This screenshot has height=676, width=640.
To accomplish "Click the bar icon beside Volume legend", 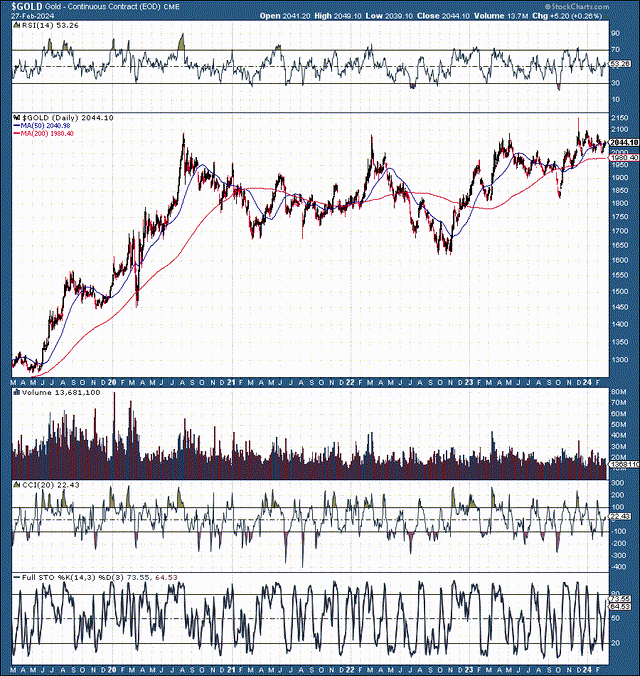I will pyautogui.click(x=17, y=392).
